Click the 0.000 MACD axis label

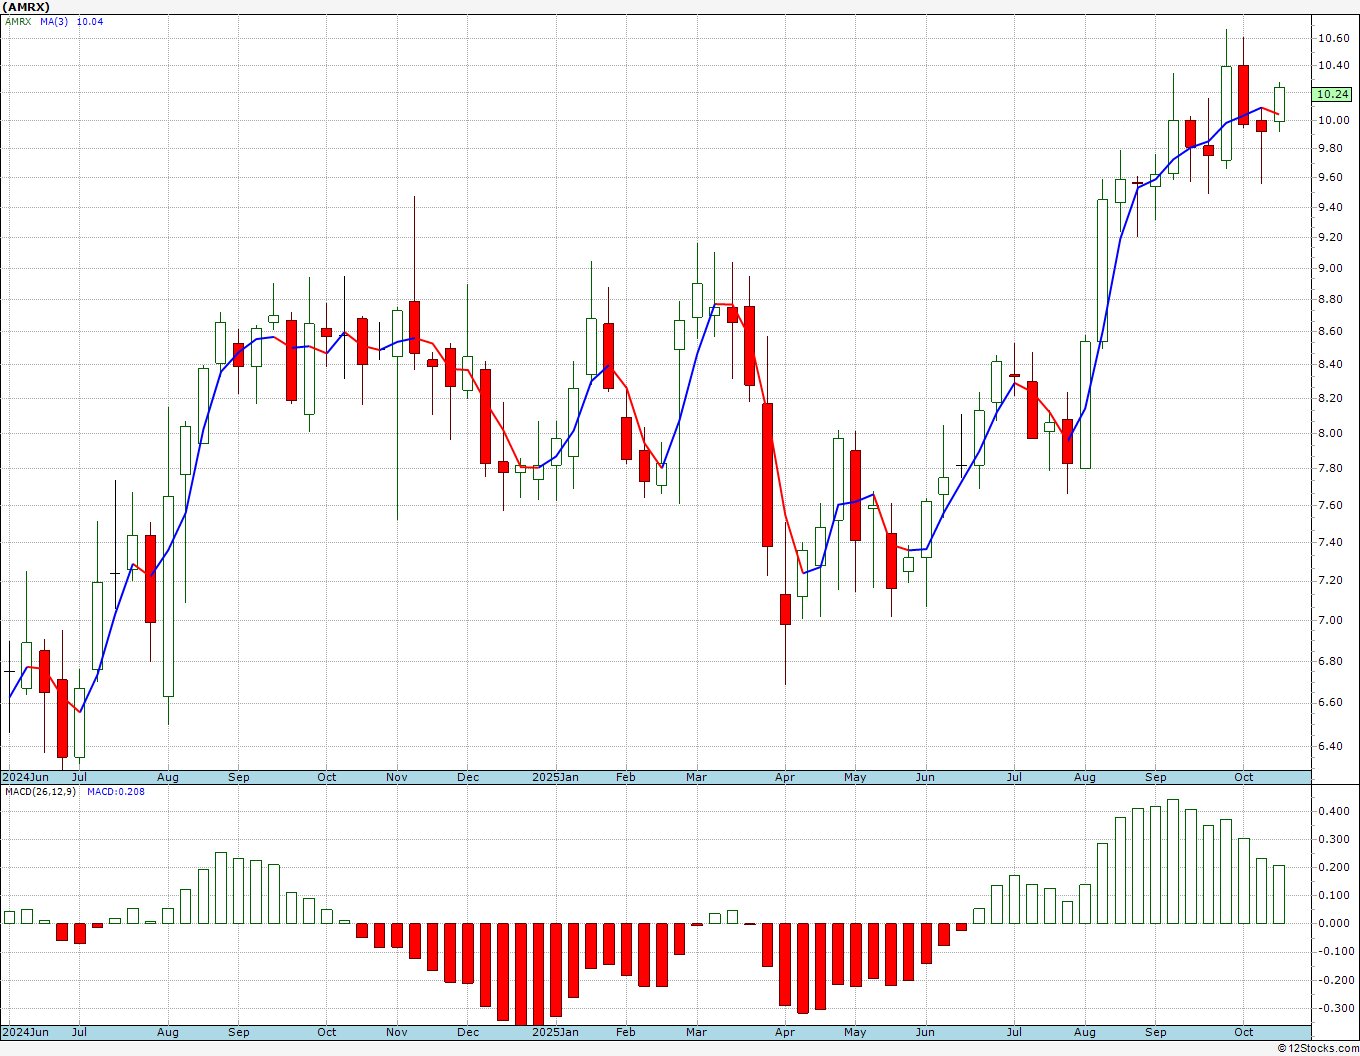pyautogui.click(x=1335, y=923)
